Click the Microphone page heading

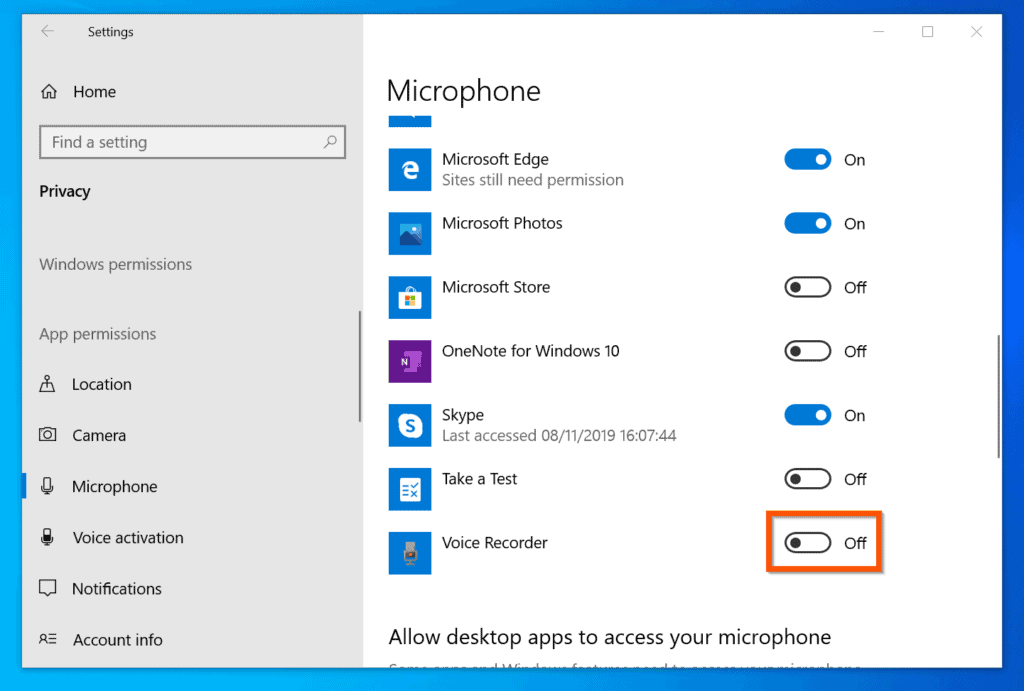pos(464,91)
